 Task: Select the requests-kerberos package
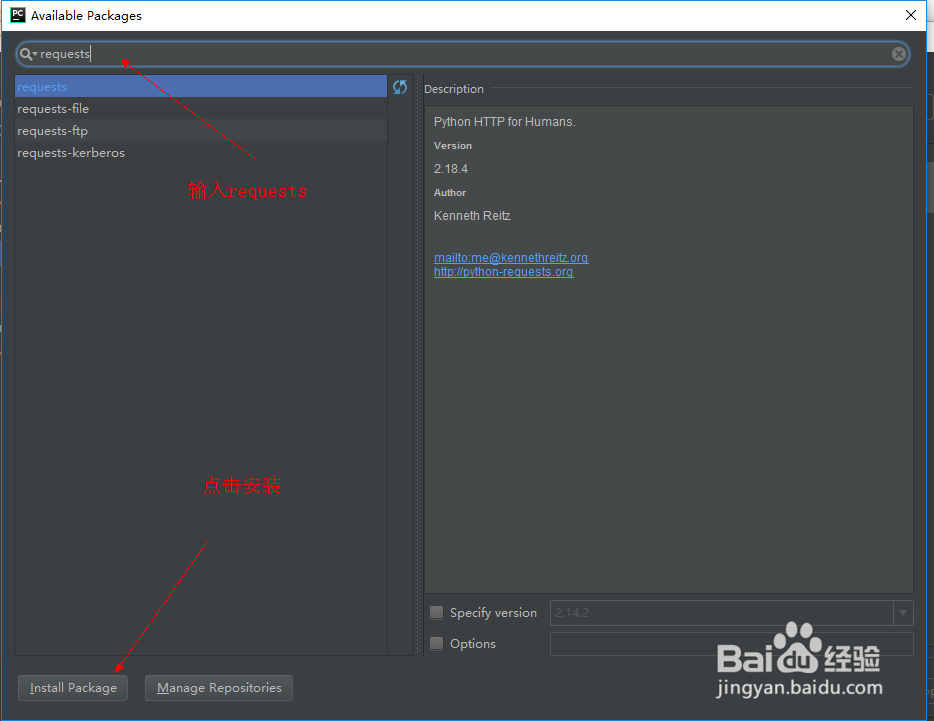[201, 153]
